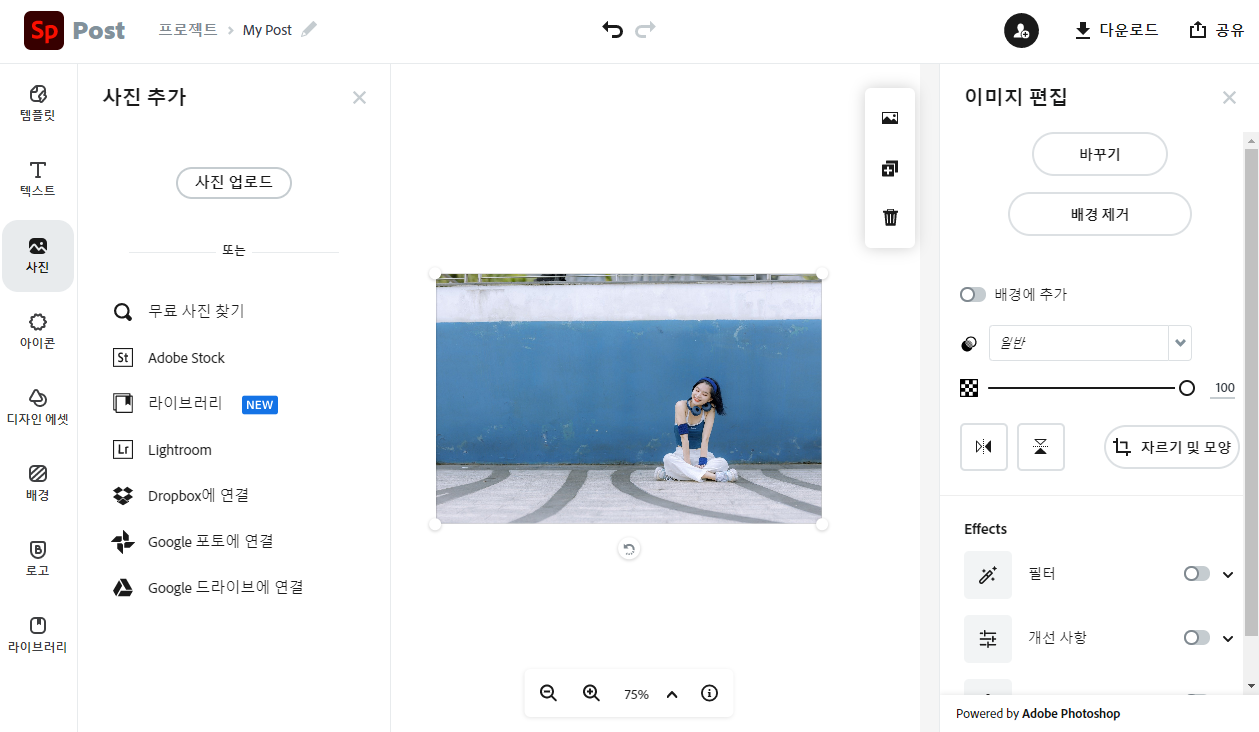1259x732 pixels.
Task: Toggle the 개선 사항 switch
Action: click(x=1197, y=638)
